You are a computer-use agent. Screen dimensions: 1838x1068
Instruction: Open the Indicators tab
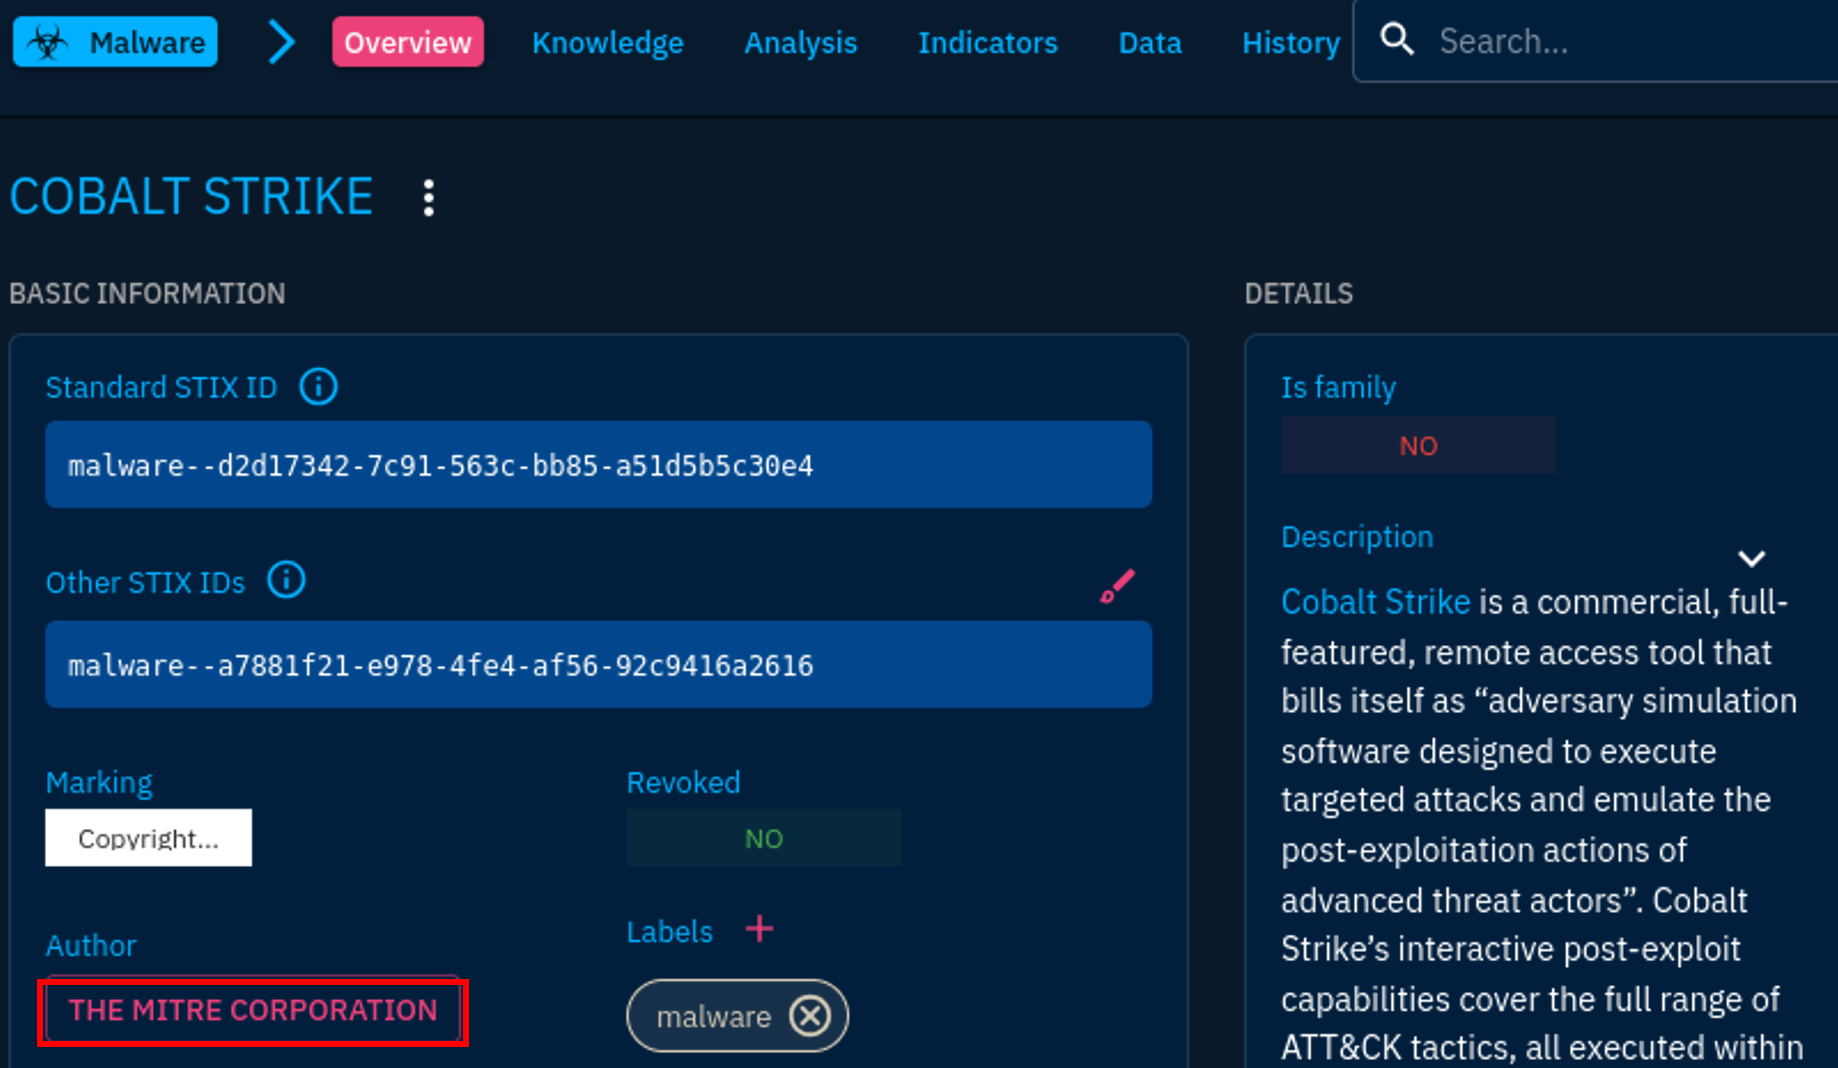988,42
